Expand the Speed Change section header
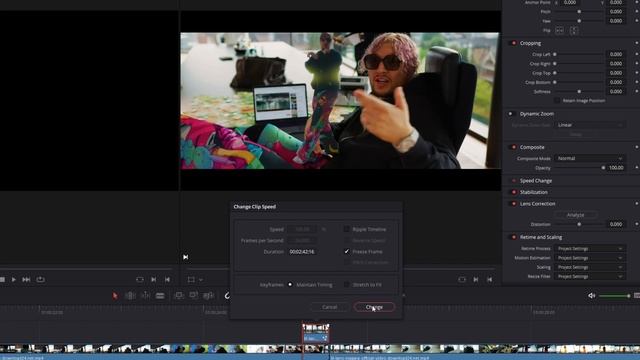Image resolution: width=640 pixels, height=360 pixels. coord(536,180)
